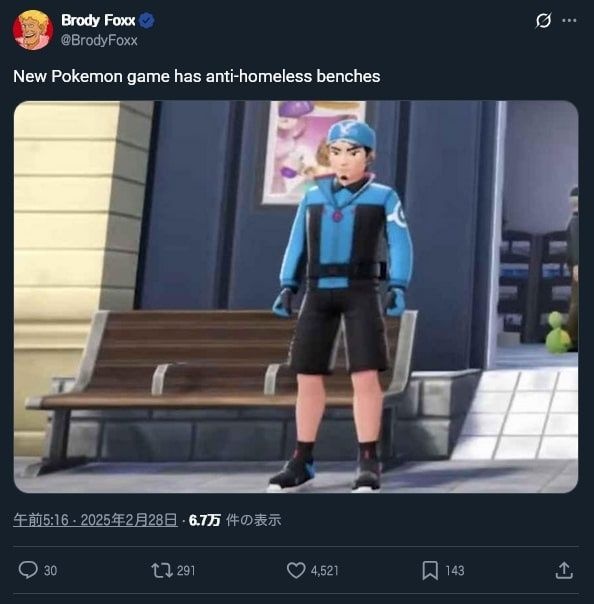View the 6.7万 views count

point(204,520)
